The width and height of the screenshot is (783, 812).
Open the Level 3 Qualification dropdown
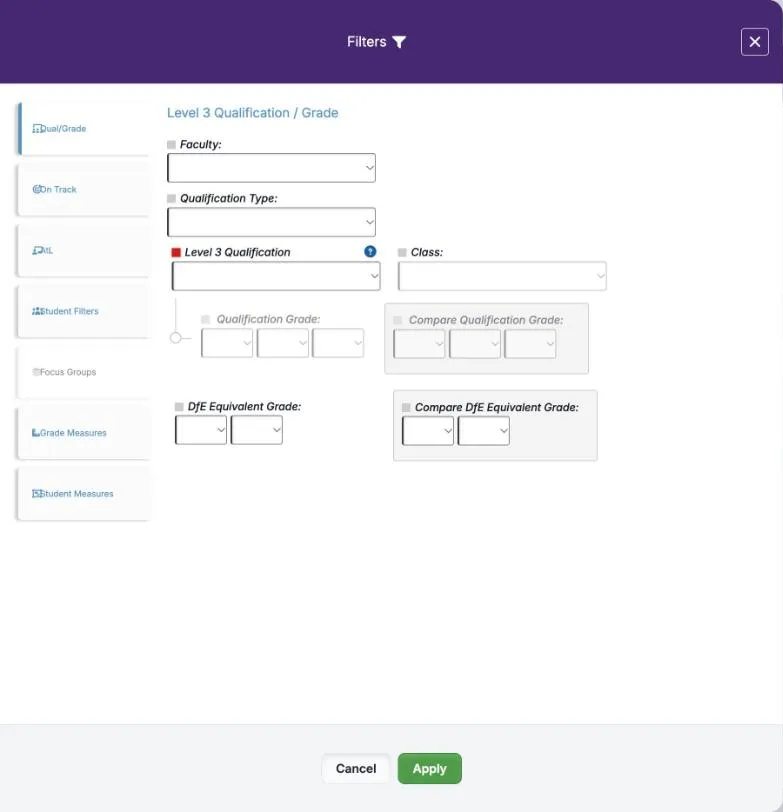[x=276, y=276]
